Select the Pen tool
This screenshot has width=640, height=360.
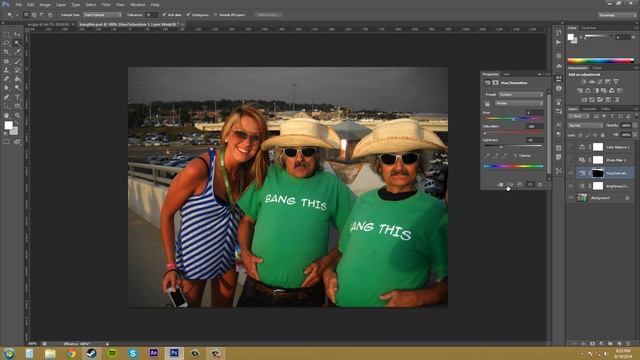point(6,97)
